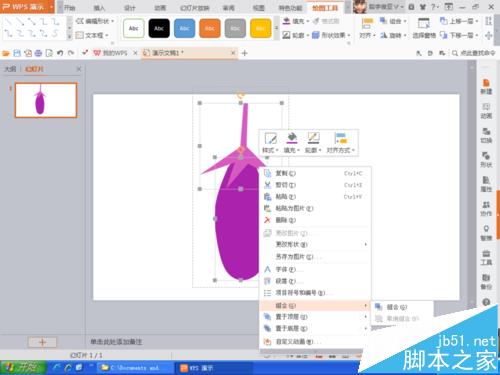This screenshot has height=375, width=500.
Task: Choose Paste as Picture in the context menu
Action: pos(315,208)
